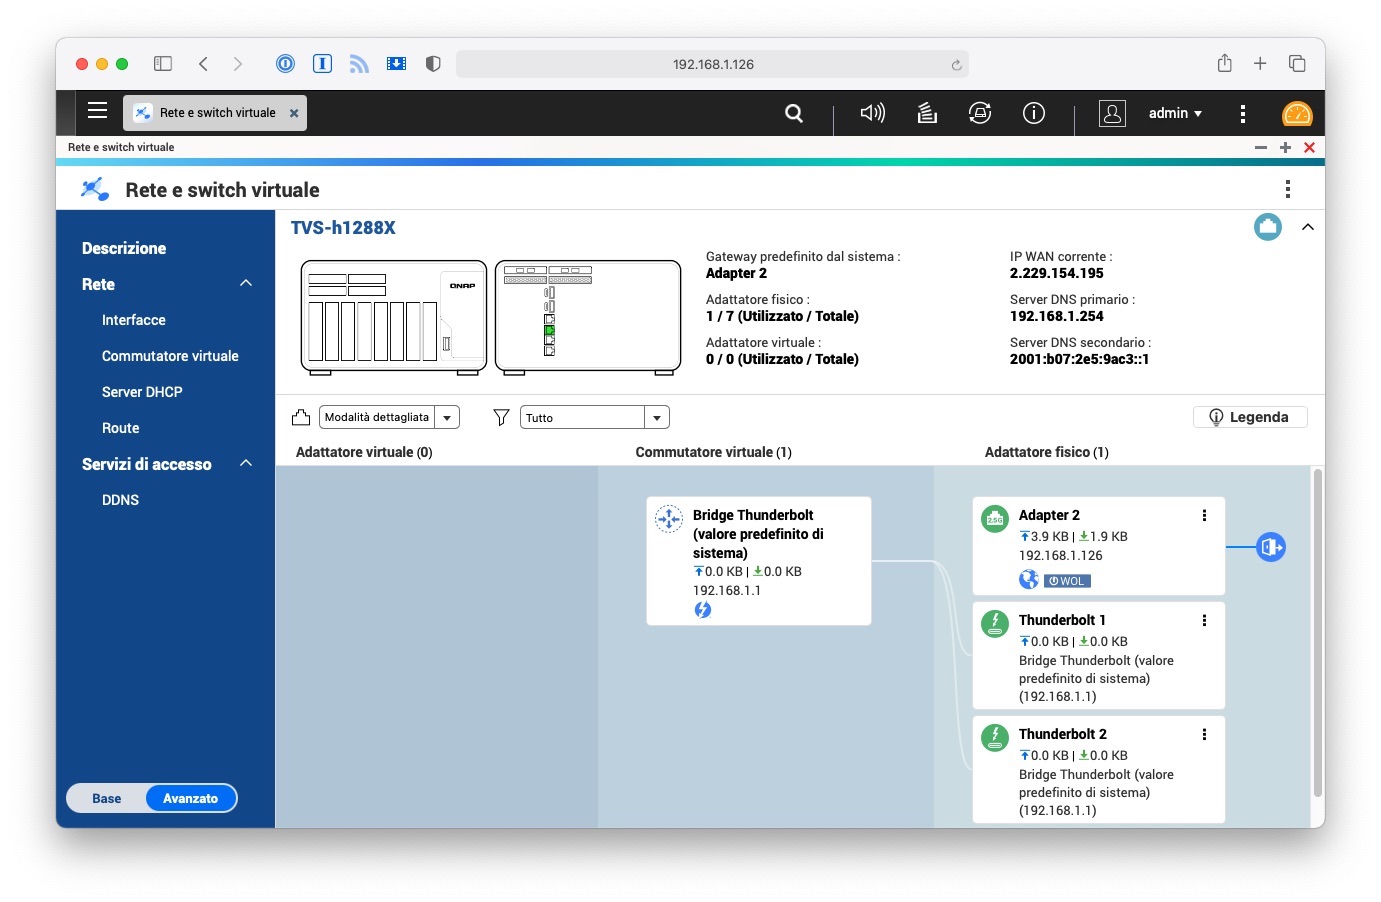Viewport: 1381px width, 902px height.
Task: Open Server DHCP page link
Action: coord(142,392)
